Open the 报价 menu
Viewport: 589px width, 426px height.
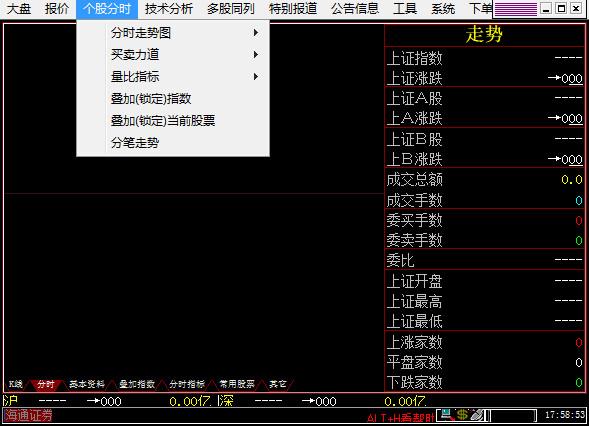(57, 9)
